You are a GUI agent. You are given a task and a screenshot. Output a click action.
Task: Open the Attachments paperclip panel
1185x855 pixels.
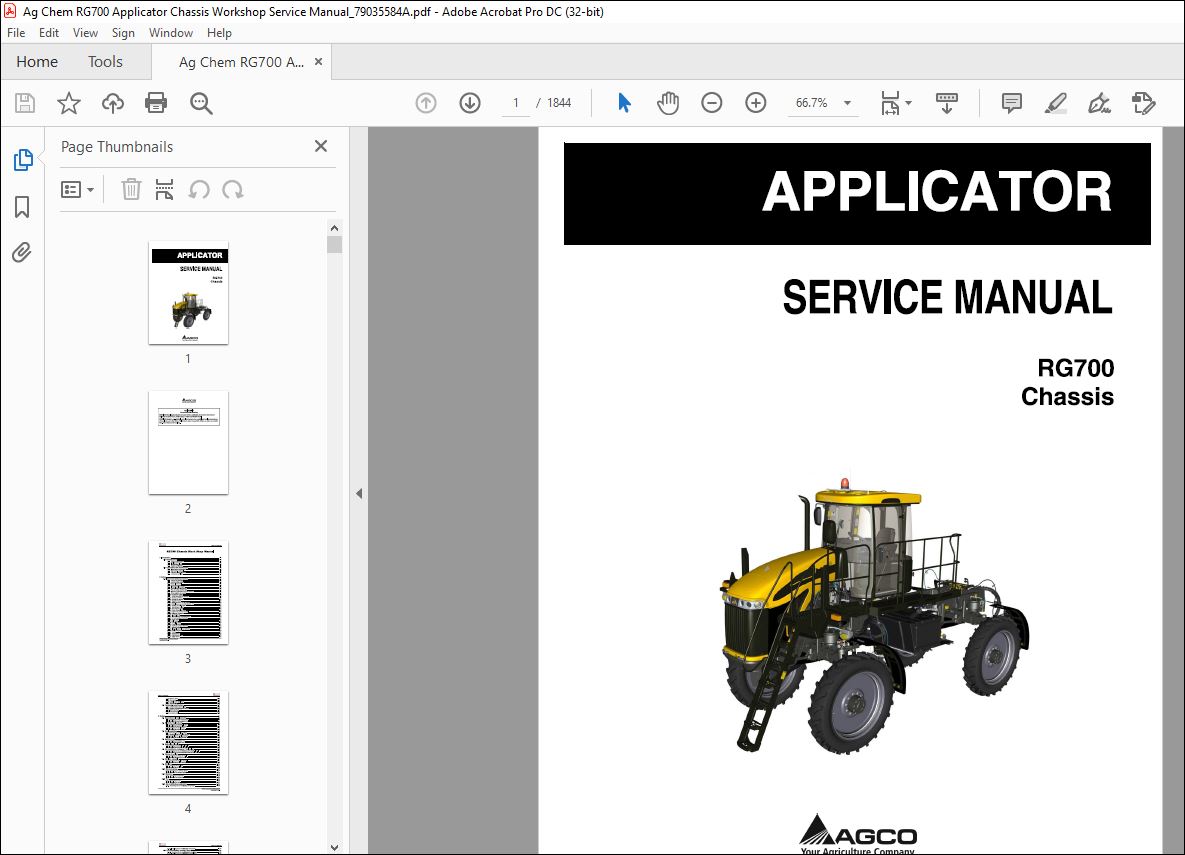click(x=22, y=252)
